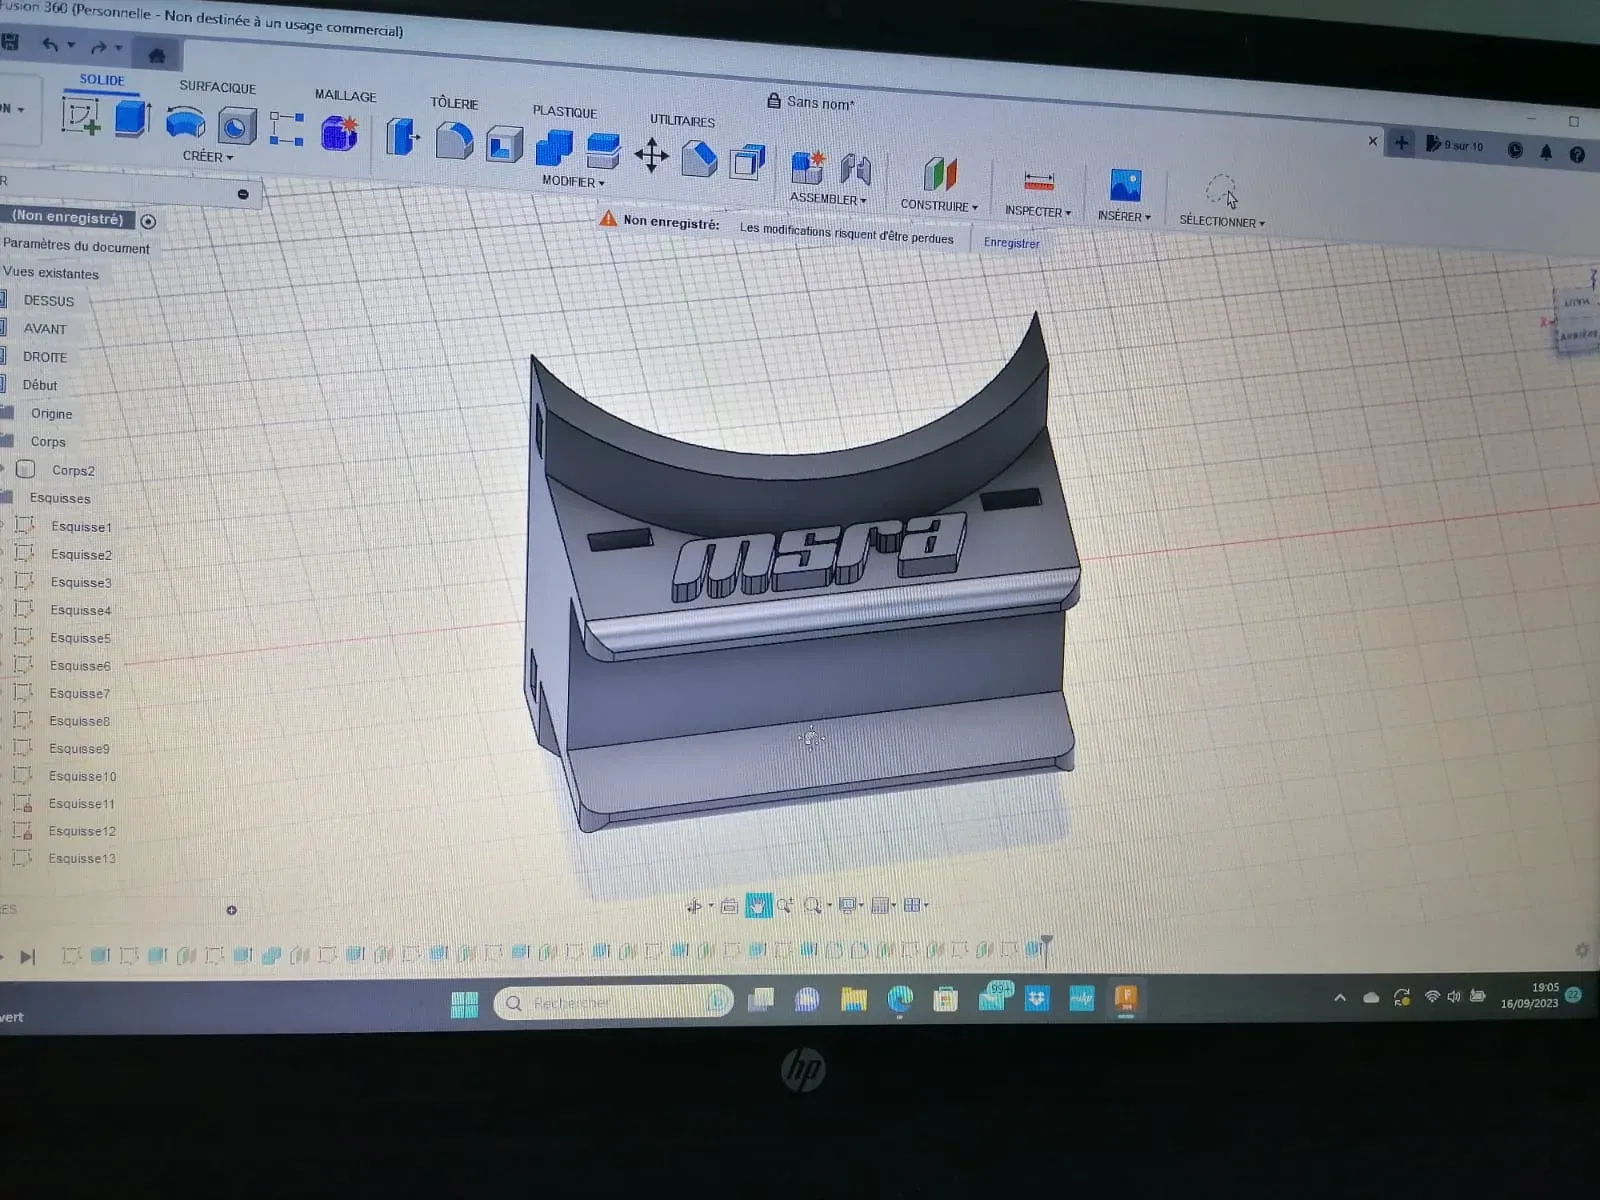Expand the ASSEMBLER dropdown
Viewport: 1600px width, 1200px height.
click(828, 198)
